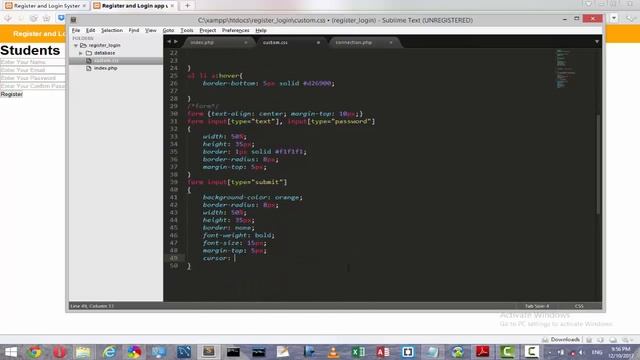Click the ENG language indicator in tray
The height and width of the screenshot is (360, 640).
(x=597, y=352)
